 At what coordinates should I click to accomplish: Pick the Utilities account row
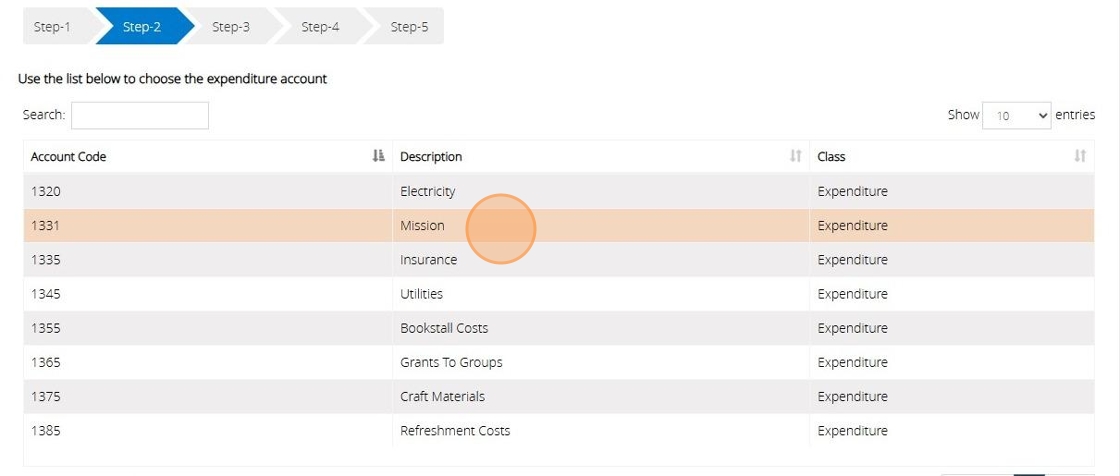coord(421,294)
